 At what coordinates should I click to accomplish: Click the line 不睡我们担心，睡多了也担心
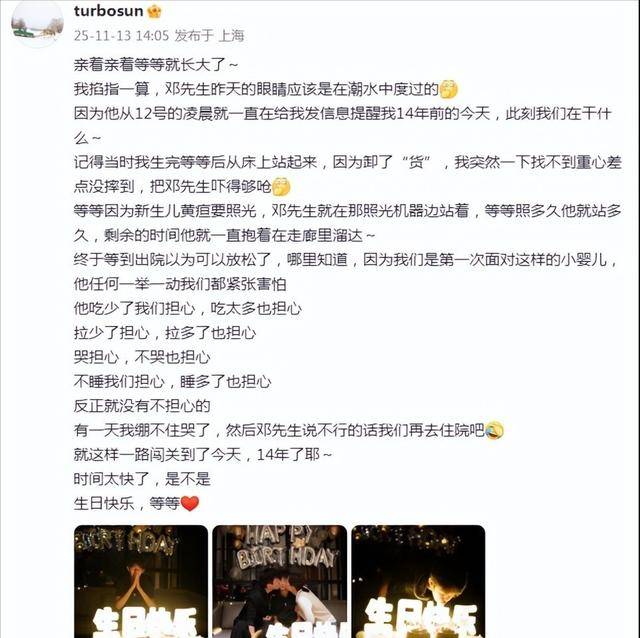click(x=173, y=381)
